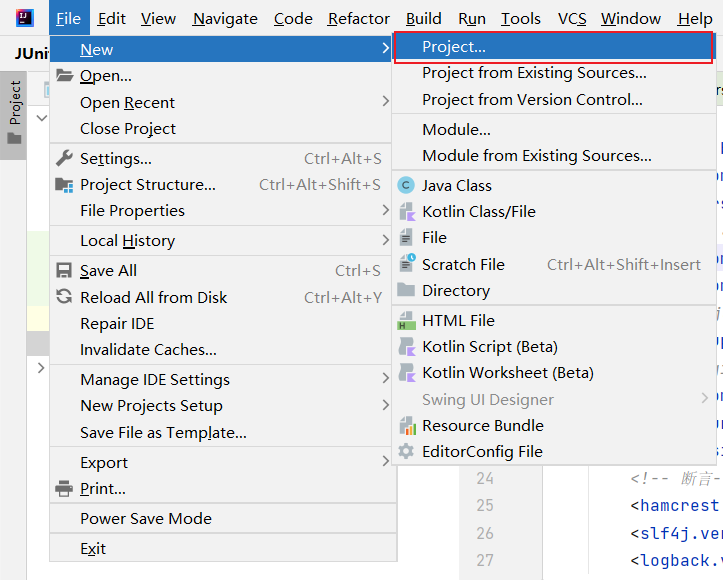Click the Settings wrench icon
Image resolution: width=723 pixels, height=580 pixels.
tap(64, 159)
